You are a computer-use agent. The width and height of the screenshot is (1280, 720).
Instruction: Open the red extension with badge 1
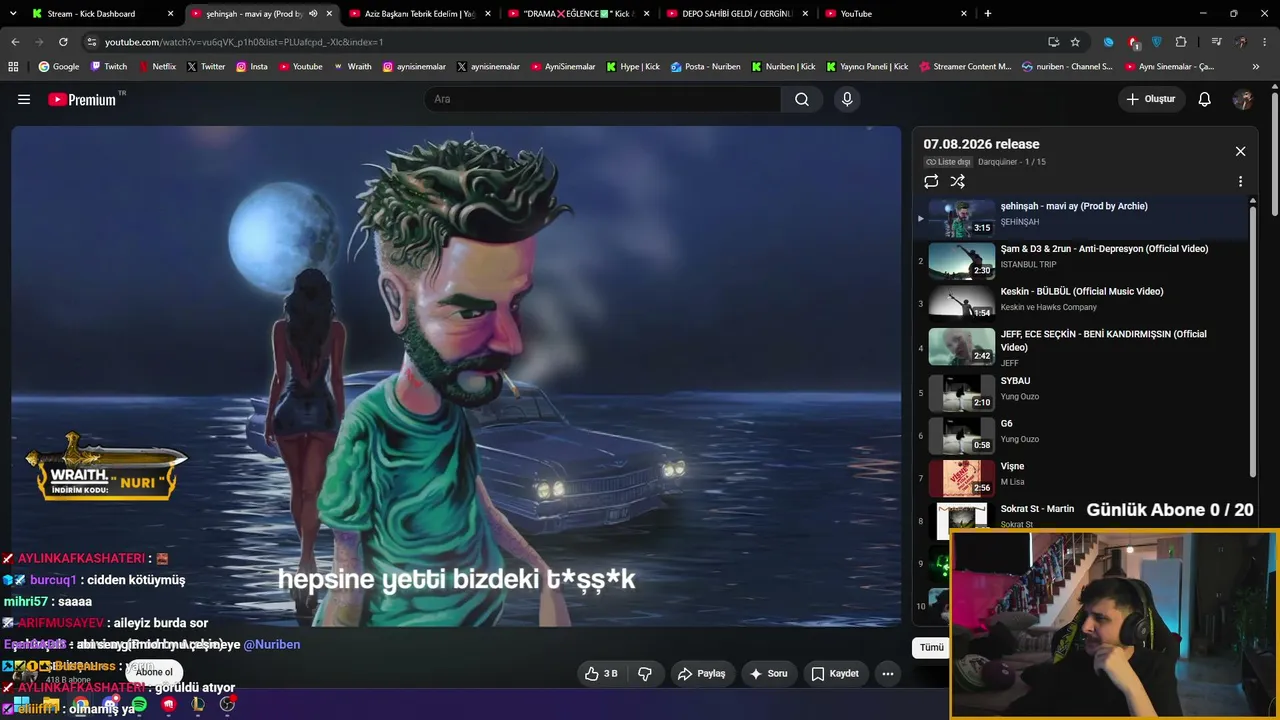[1133, 42]
